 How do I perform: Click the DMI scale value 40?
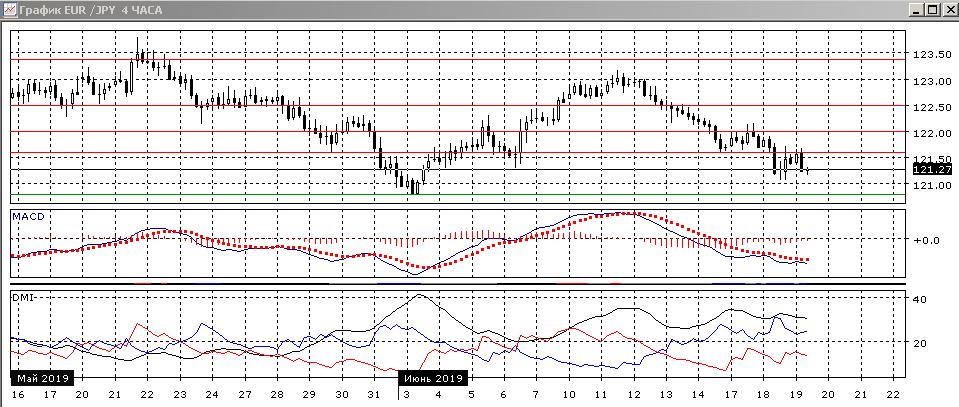pos(920,299)
